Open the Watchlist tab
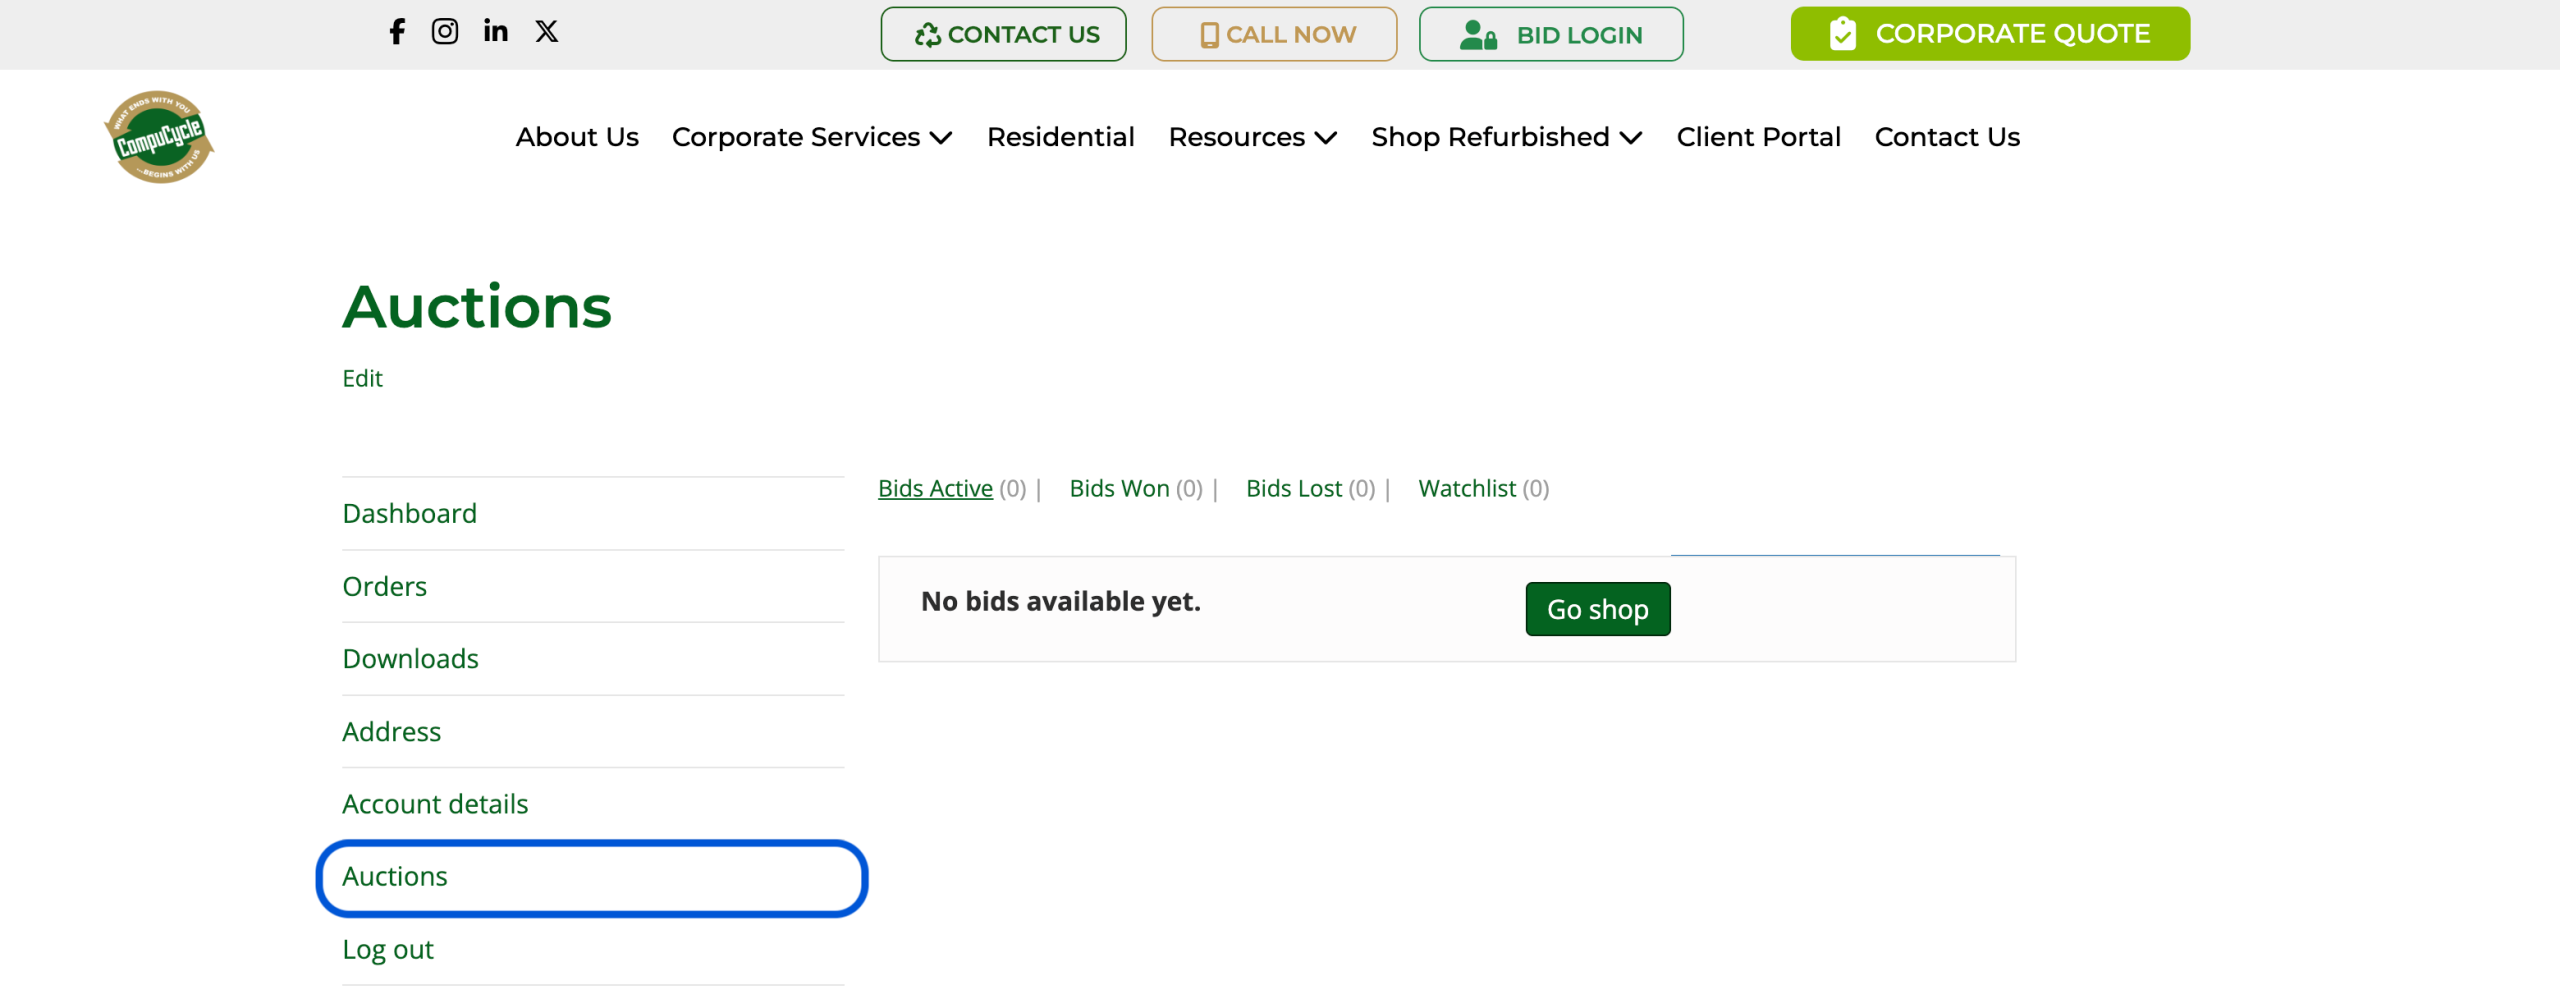 pyautogui.click(x=1467, y=489)
